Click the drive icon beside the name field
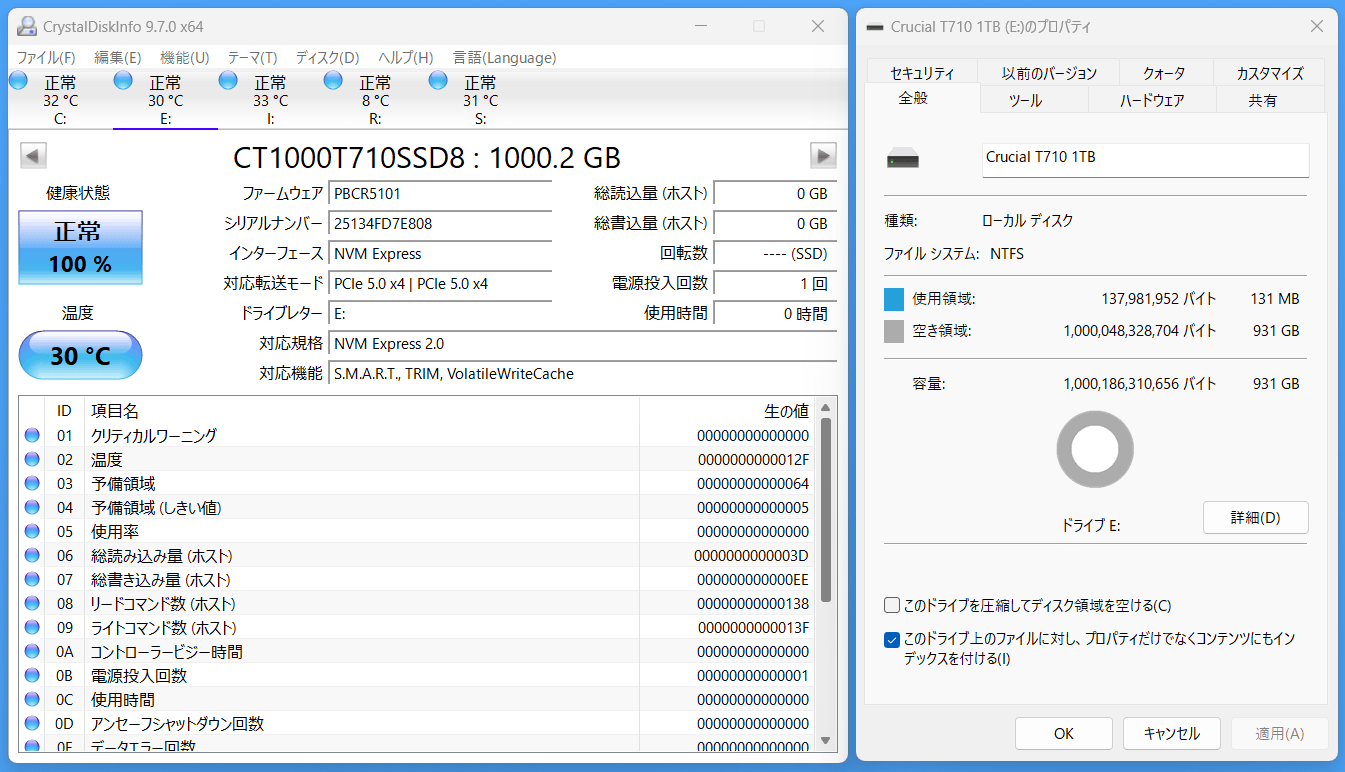 click(x=903, y=160)
